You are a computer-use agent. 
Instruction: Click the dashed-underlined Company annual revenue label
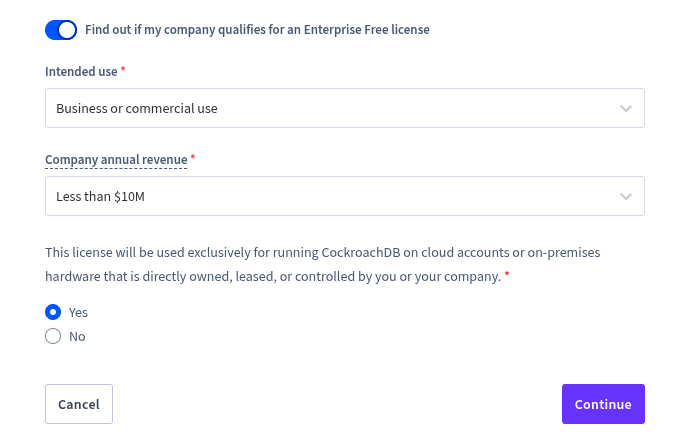point(116,160)
